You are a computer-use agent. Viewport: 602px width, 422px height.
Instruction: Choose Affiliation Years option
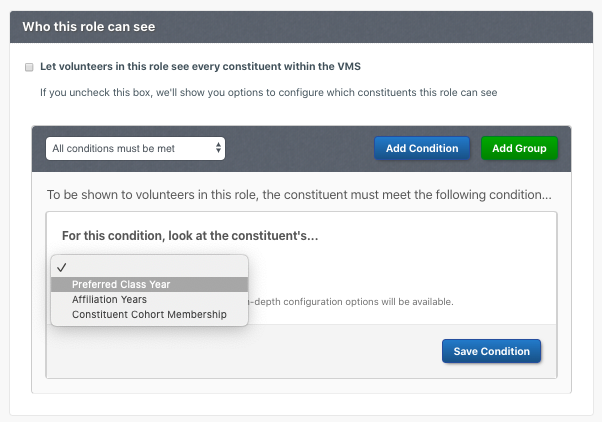tap(150, 300)
